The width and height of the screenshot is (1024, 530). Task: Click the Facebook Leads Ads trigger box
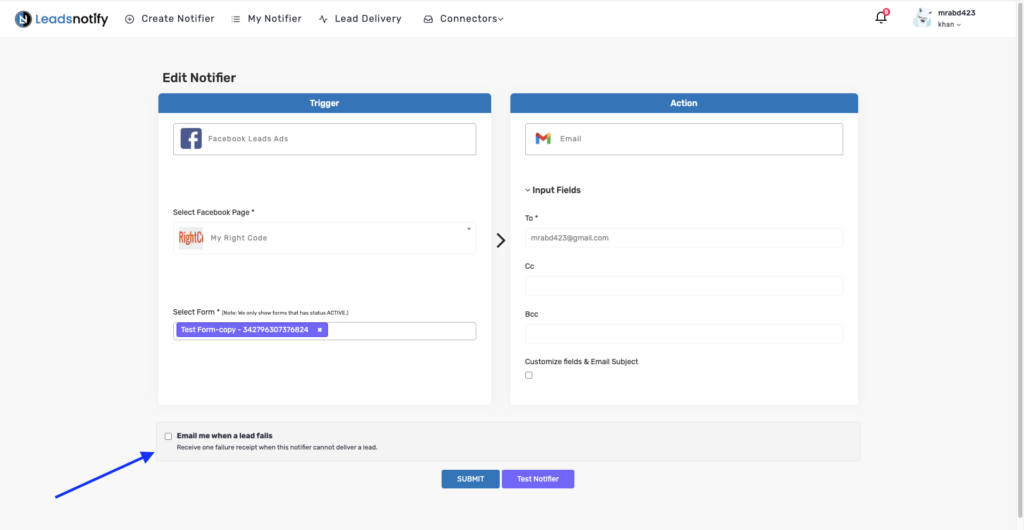pyautogui.click(x=325, y=139)
